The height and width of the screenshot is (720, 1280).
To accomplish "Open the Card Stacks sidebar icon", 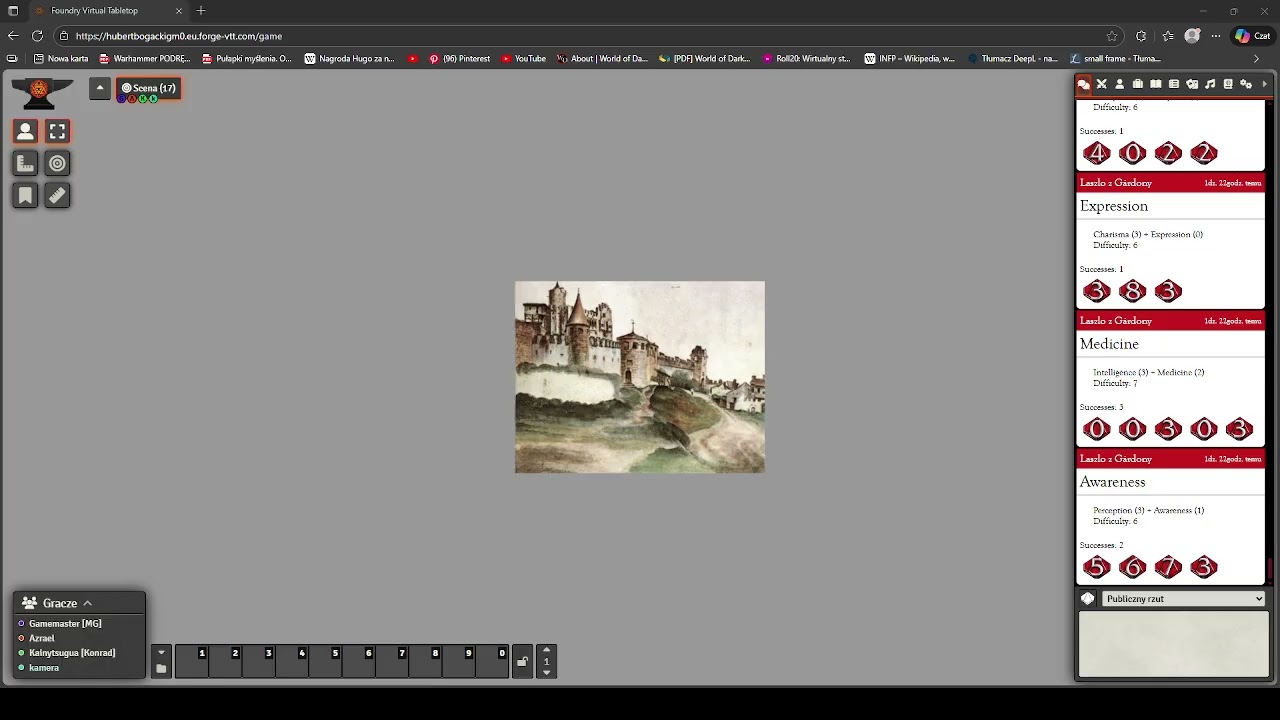I will click(1192, 84).
